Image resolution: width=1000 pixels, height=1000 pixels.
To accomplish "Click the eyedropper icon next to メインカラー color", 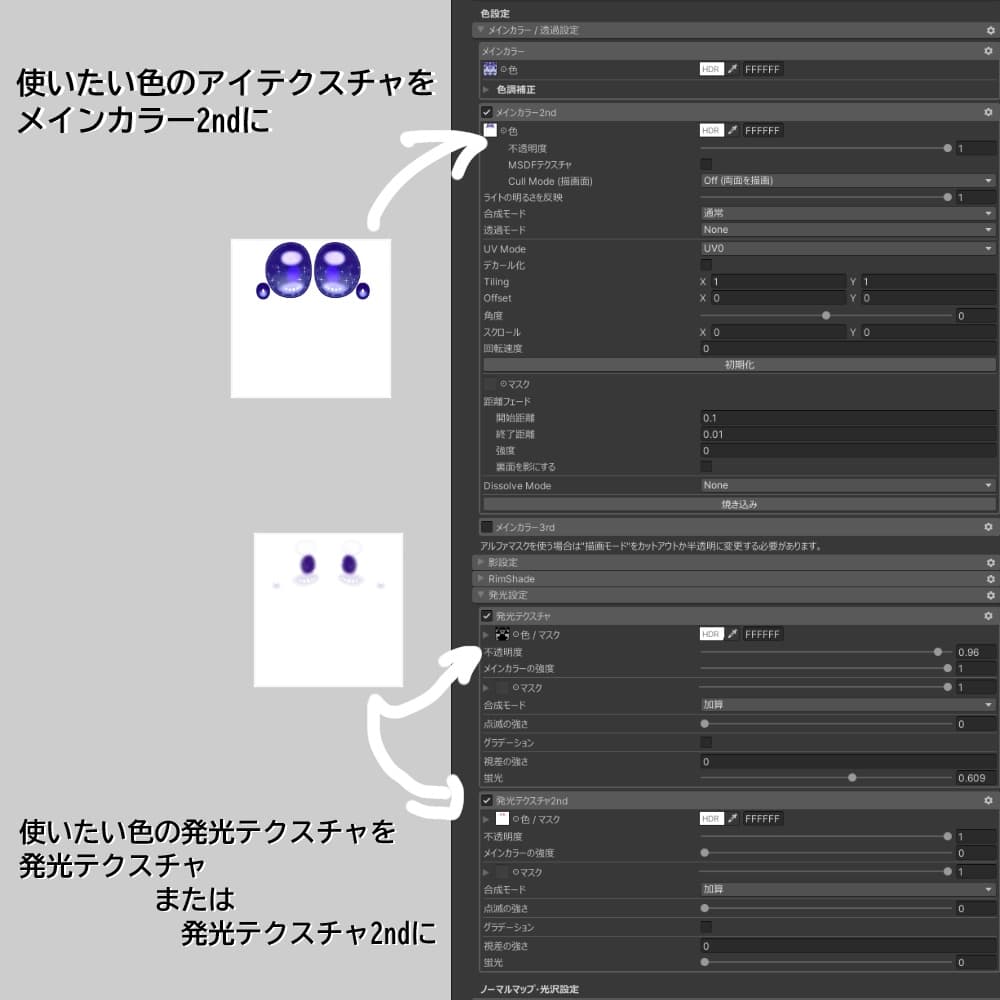I will pyautogui.click(x=734, y=70).
